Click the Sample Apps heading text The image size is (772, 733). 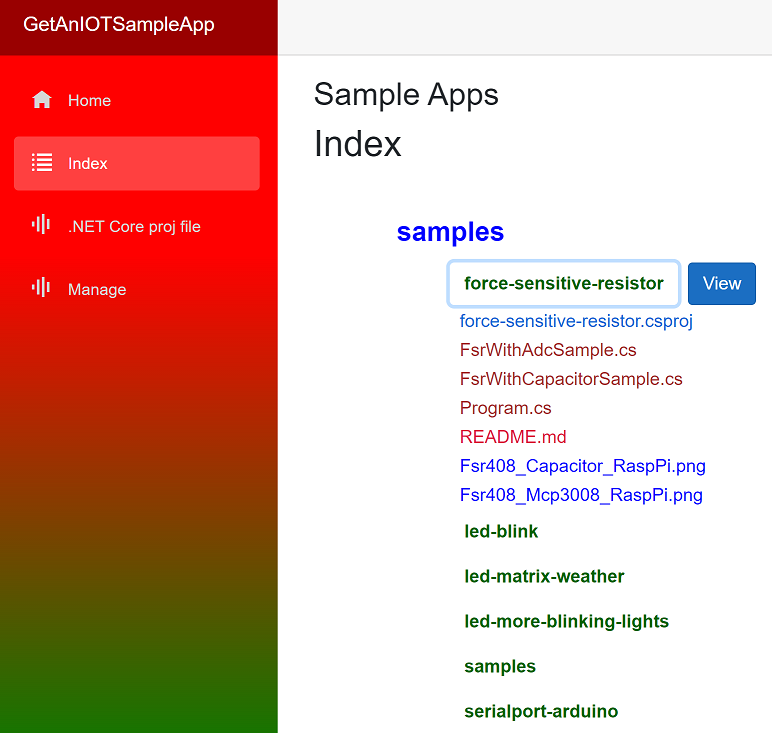tap(406, 95)
